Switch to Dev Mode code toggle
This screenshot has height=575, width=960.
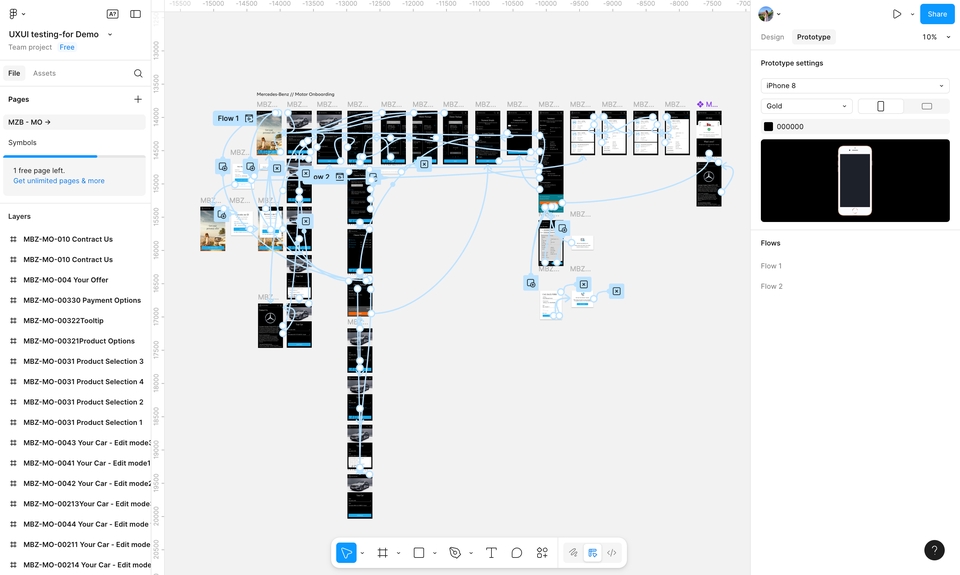pos(611,552)
